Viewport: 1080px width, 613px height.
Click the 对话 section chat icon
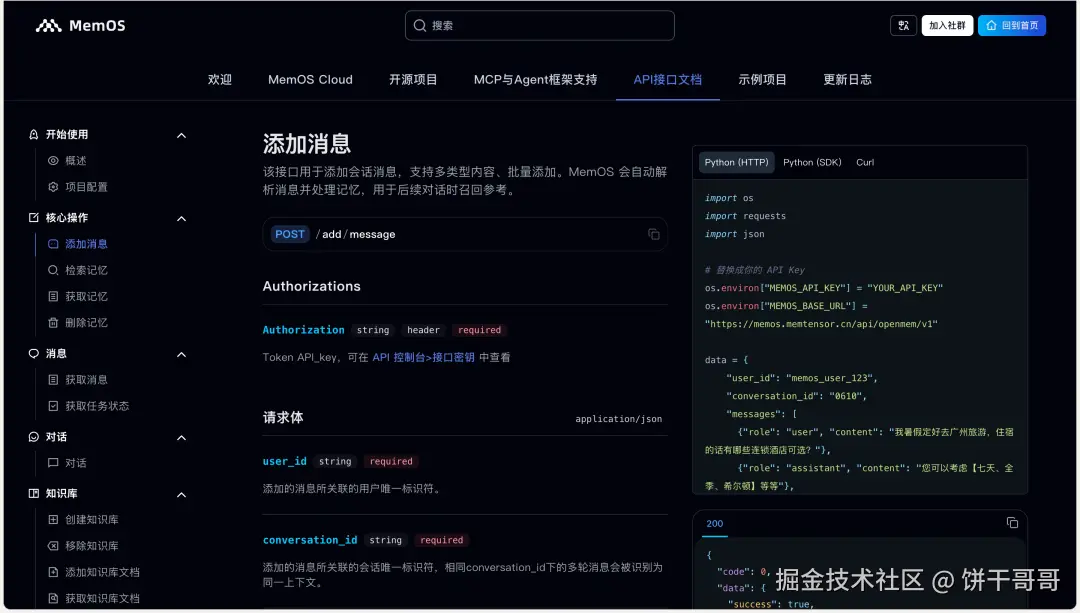(x=34, y=437)
